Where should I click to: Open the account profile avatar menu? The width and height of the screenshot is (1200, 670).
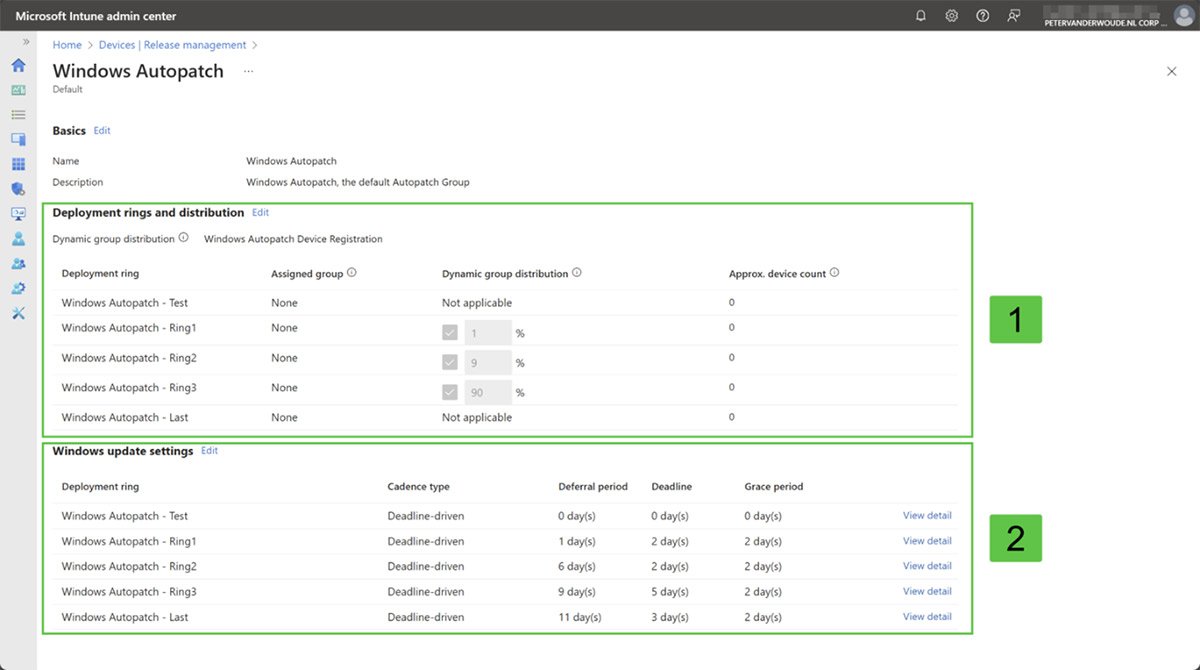(x=1184, y=16)
